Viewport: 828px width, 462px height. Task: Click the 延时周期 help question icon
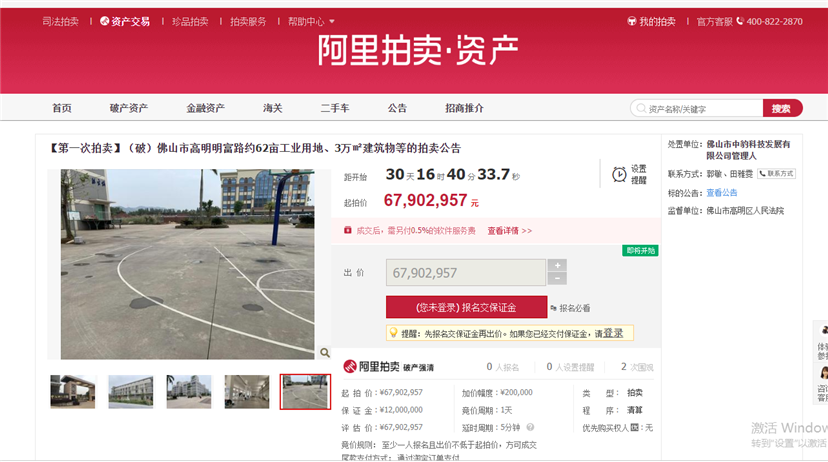click(x=530, y=427)
